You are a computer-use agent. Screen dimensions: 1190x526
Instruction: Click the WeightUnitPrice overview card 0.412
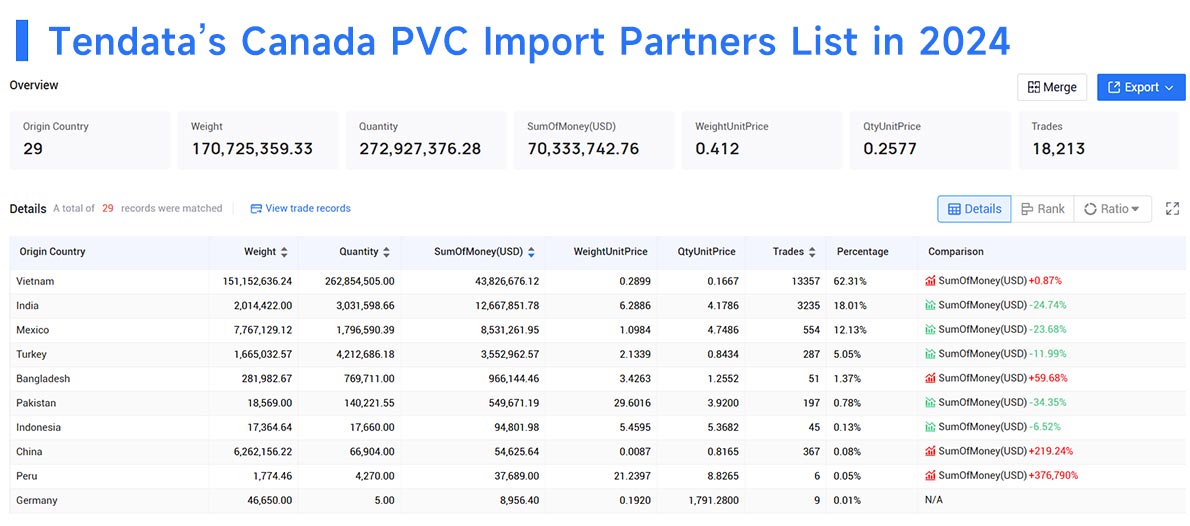pyautogui.click(x=762, y=140)
